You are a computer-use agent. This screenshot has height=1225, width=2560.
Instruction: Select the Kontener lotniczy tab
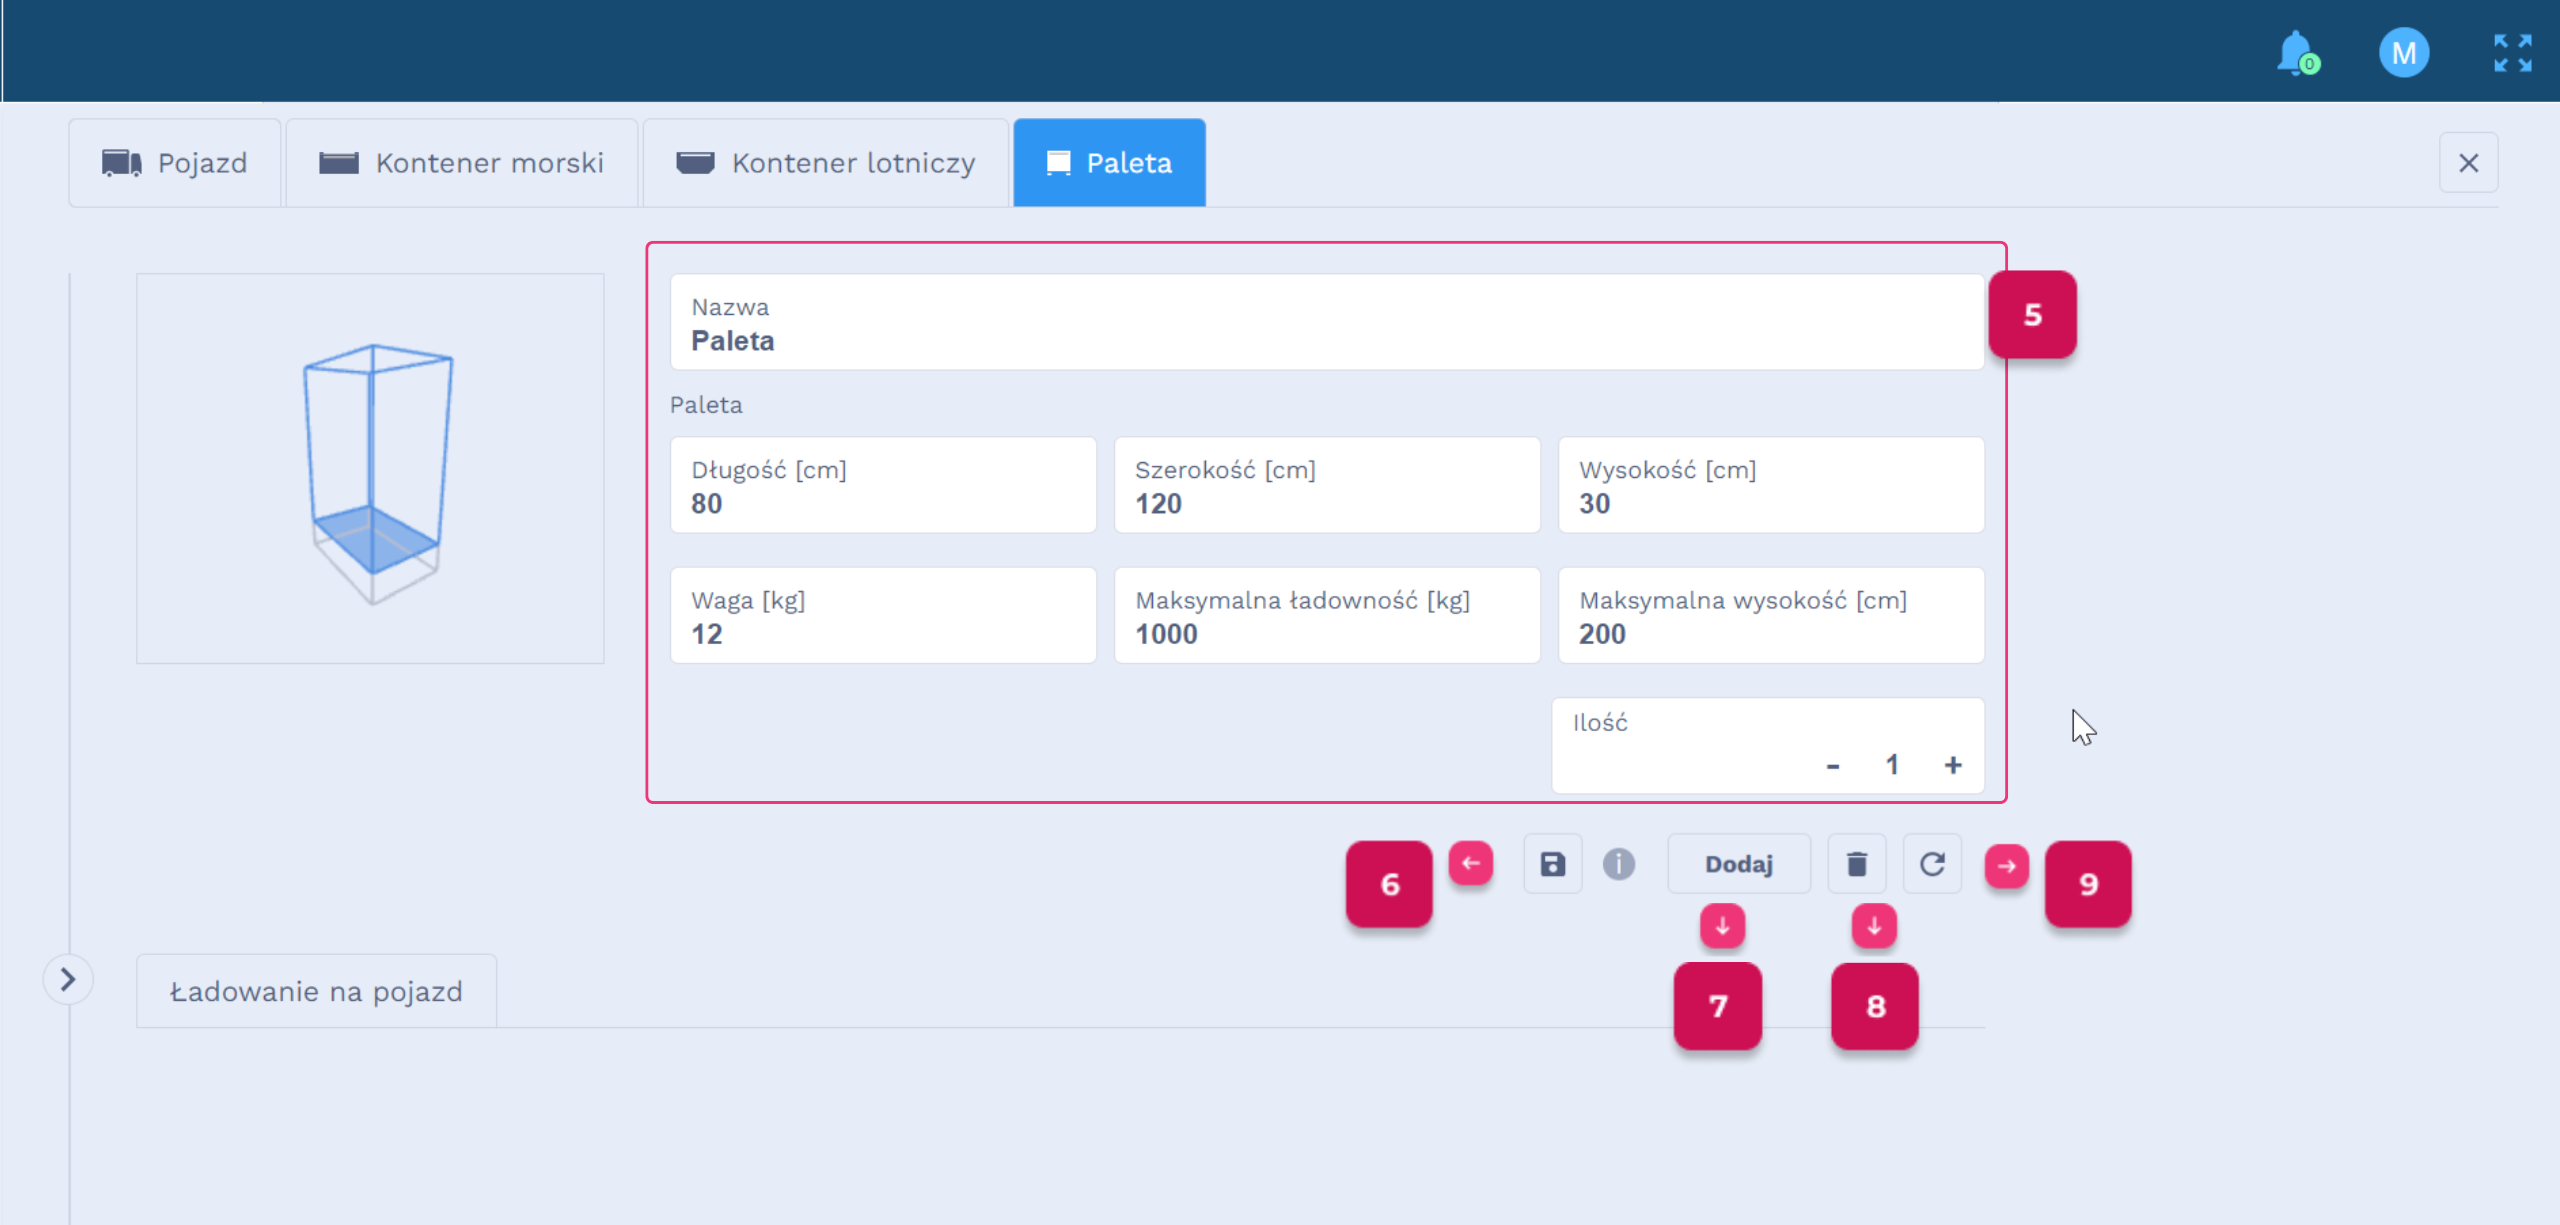click(826, 163)
